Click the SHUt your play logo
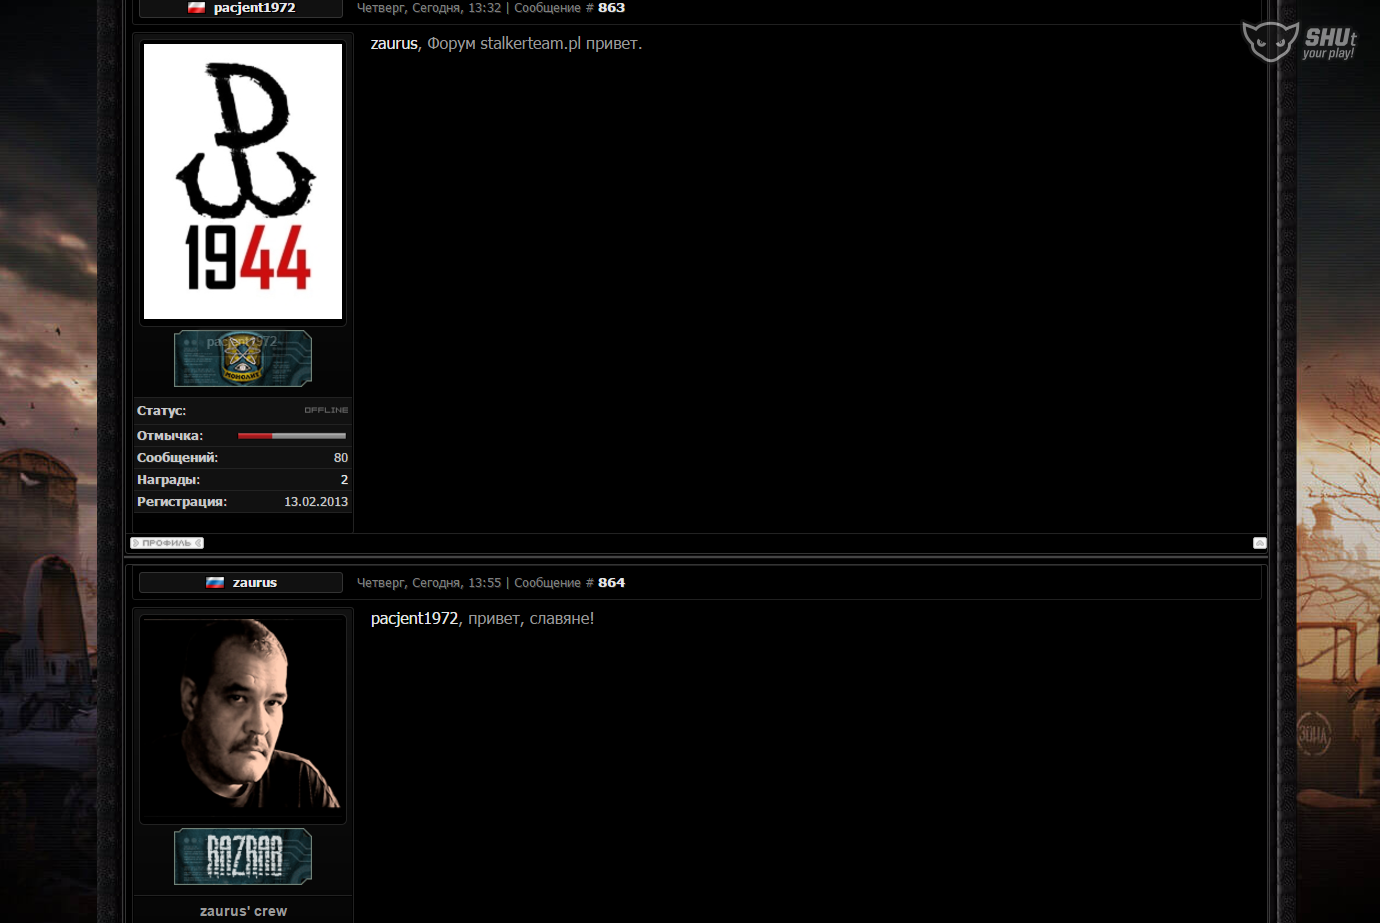 1299,42
